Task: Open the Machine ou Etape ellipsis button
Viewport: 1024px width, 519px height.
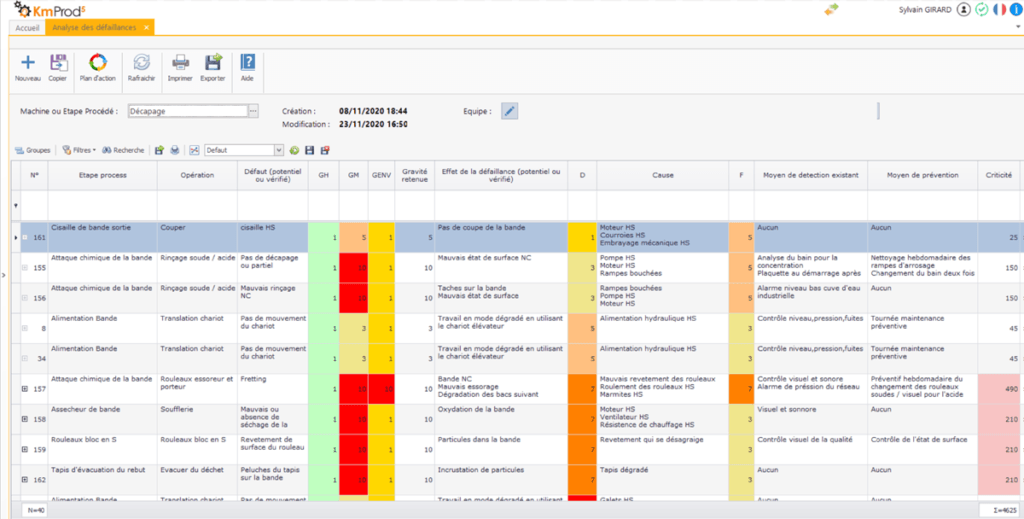Action: point(253,111)
